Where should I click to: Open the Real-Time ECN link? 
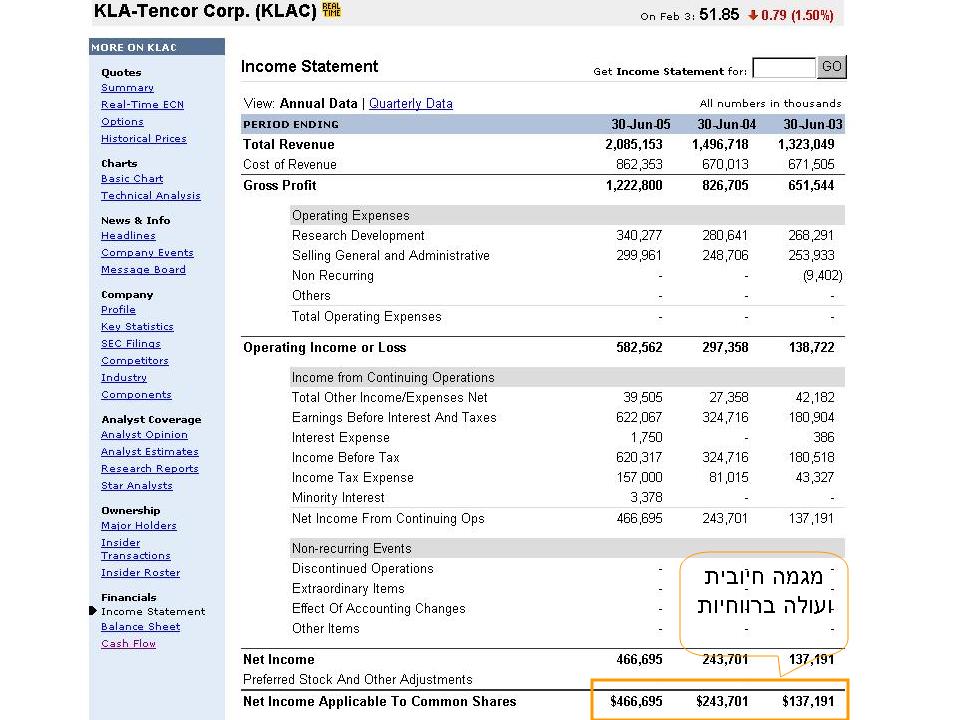(x=142, y=105)
